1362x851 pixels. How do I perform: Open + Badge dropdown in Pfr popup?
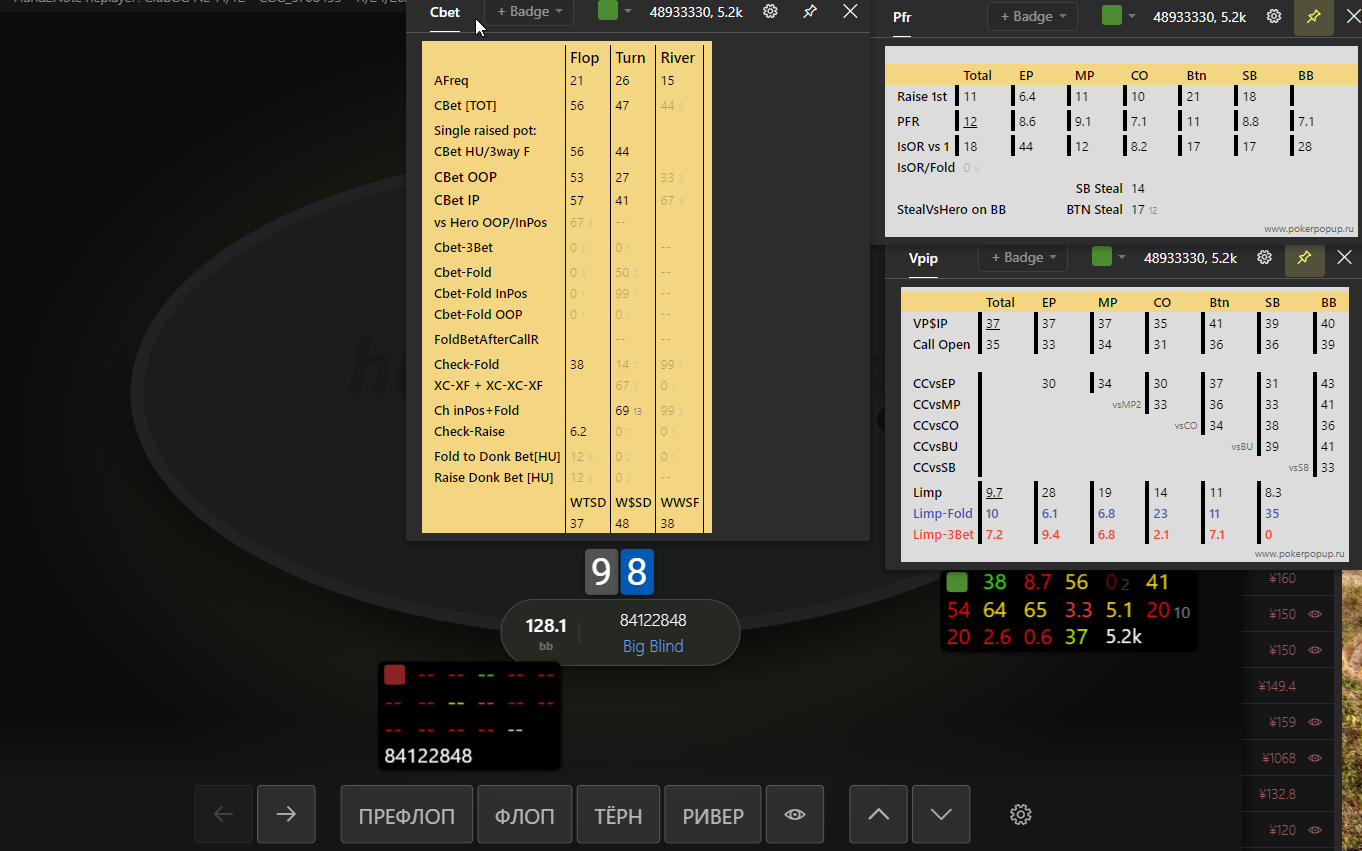tap(1032, 16)
